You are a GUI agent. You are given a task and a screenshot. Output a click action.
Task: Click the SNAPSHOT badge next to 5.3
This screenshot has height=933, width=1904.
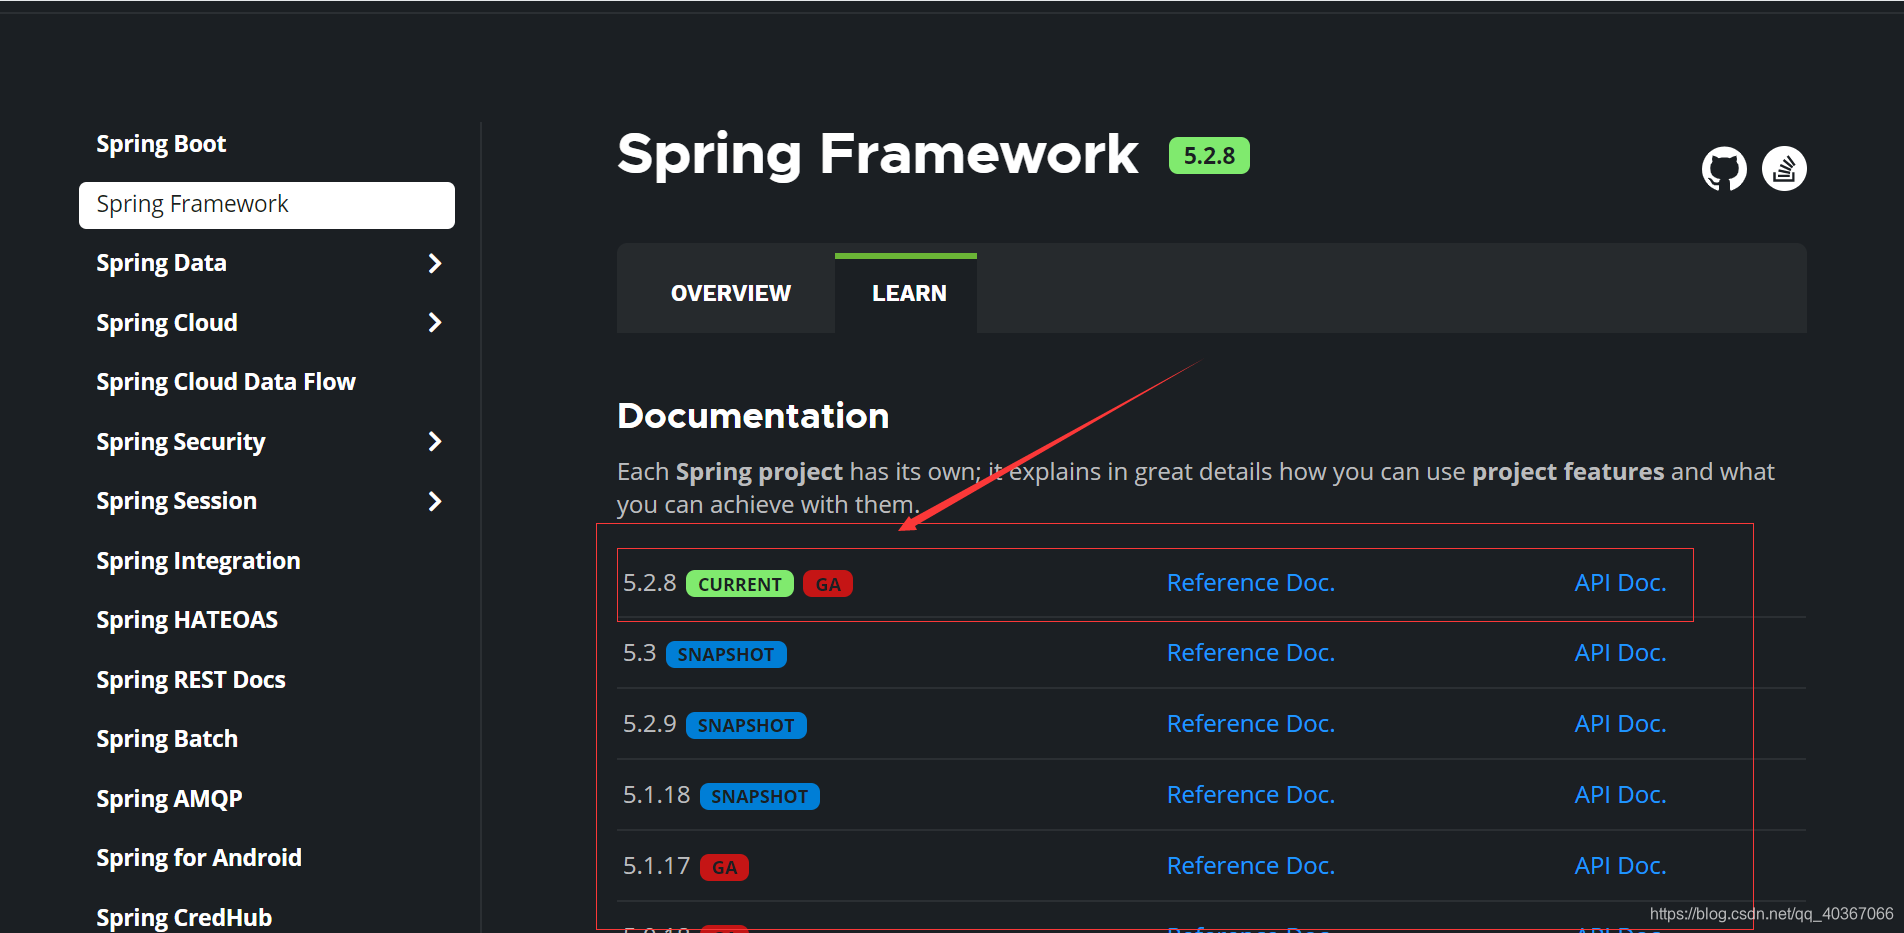(726, 654)
